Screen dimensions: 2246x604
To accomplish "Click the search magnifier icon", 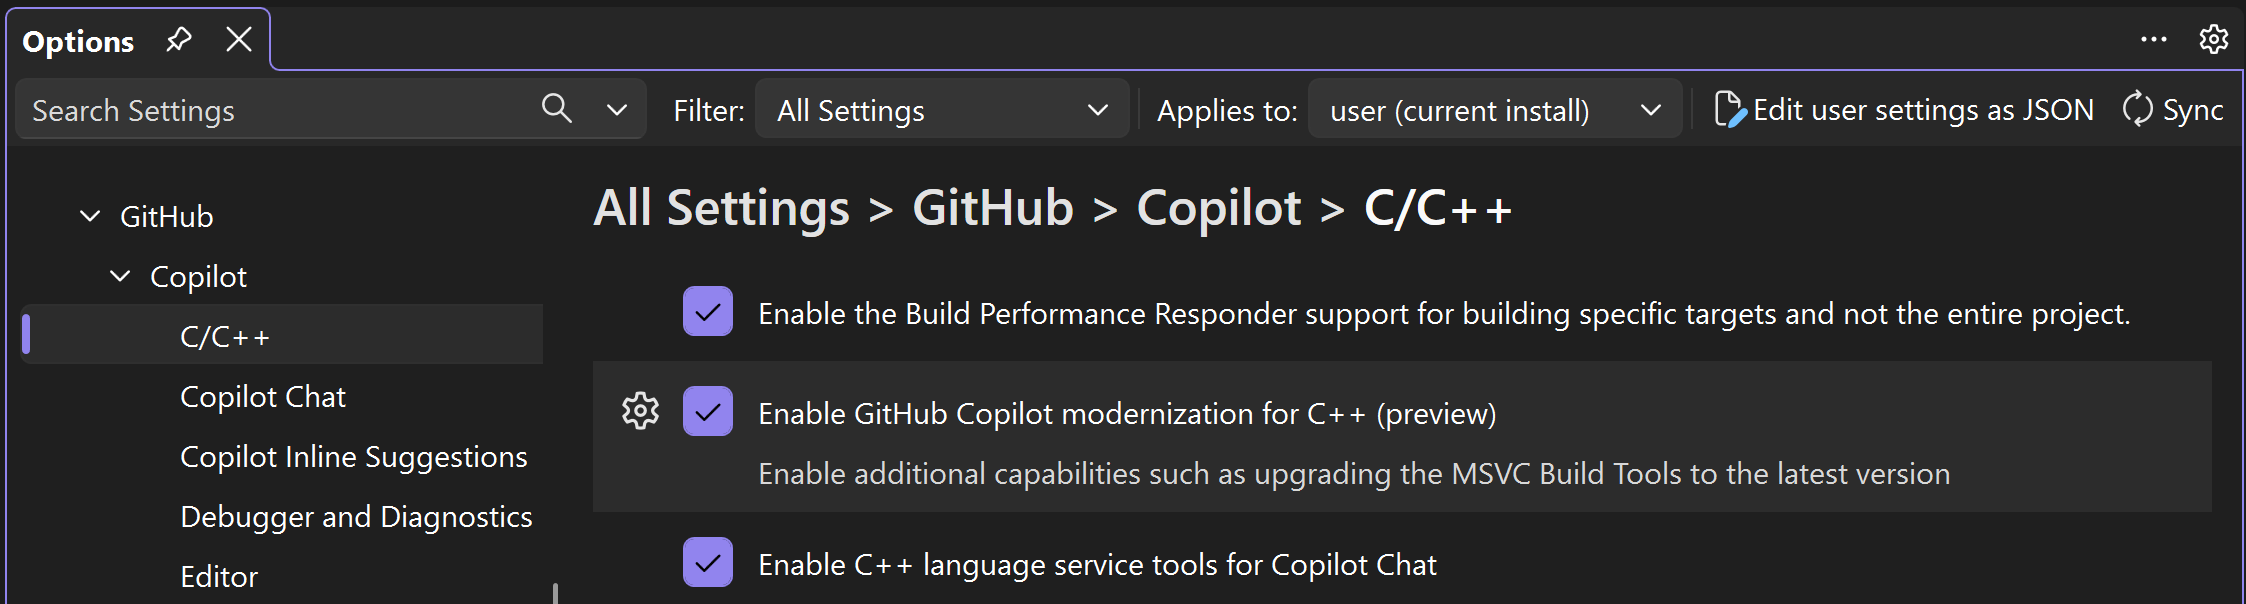I will tap(557, 109).
